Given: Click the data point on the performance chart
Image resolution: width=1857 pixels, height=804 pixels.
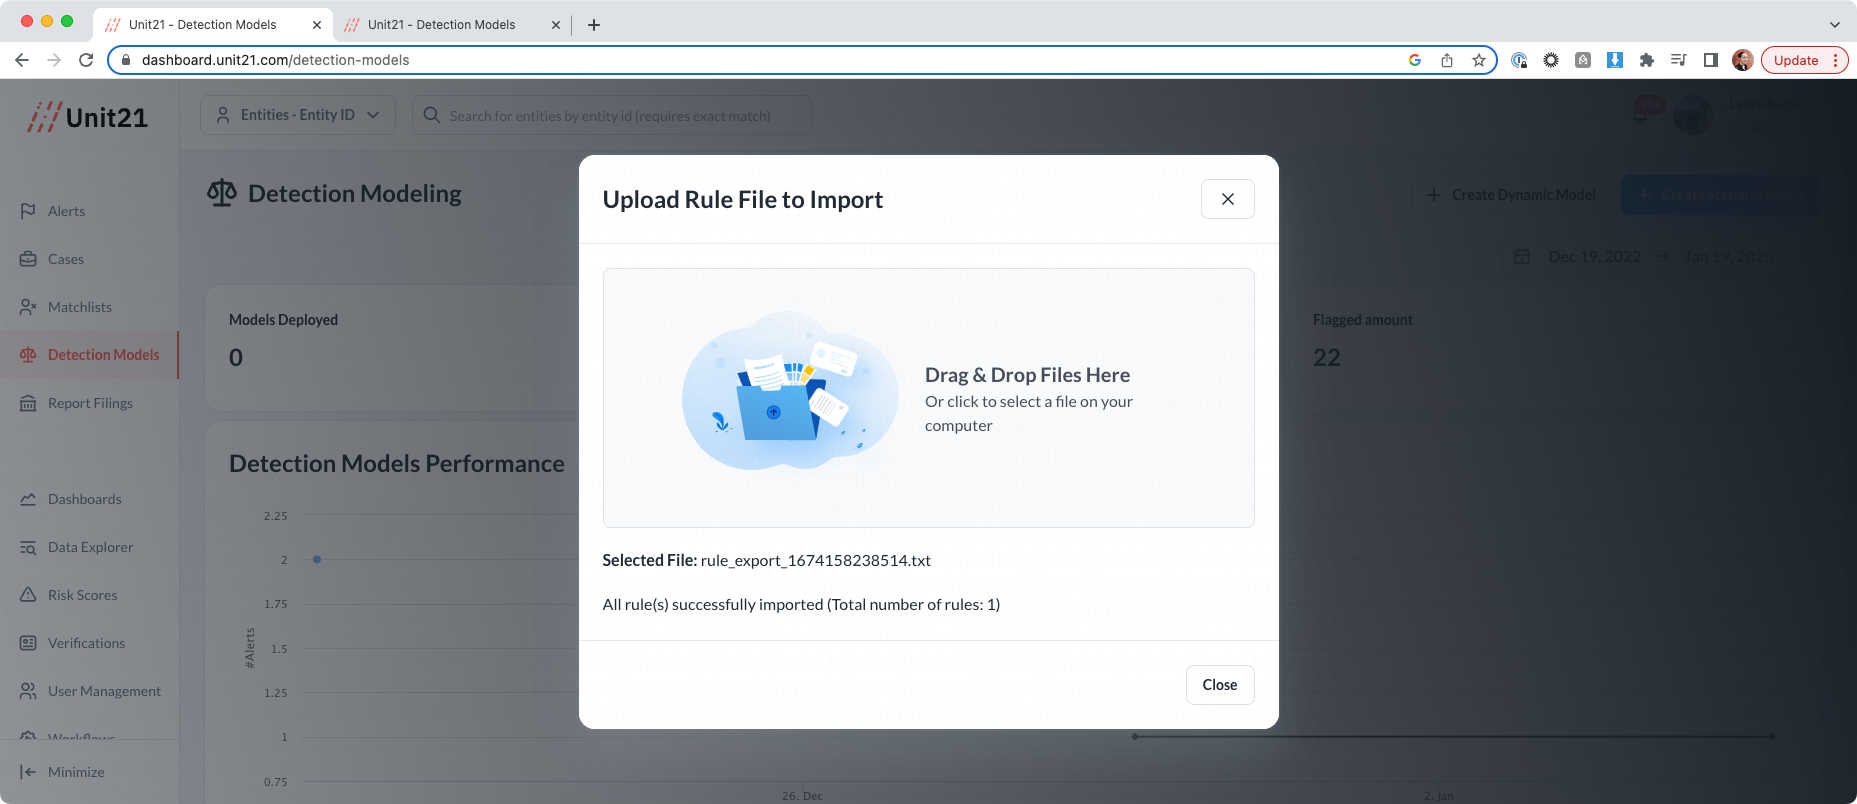Looking at the screenshot, I should click(x=317, y=559).
